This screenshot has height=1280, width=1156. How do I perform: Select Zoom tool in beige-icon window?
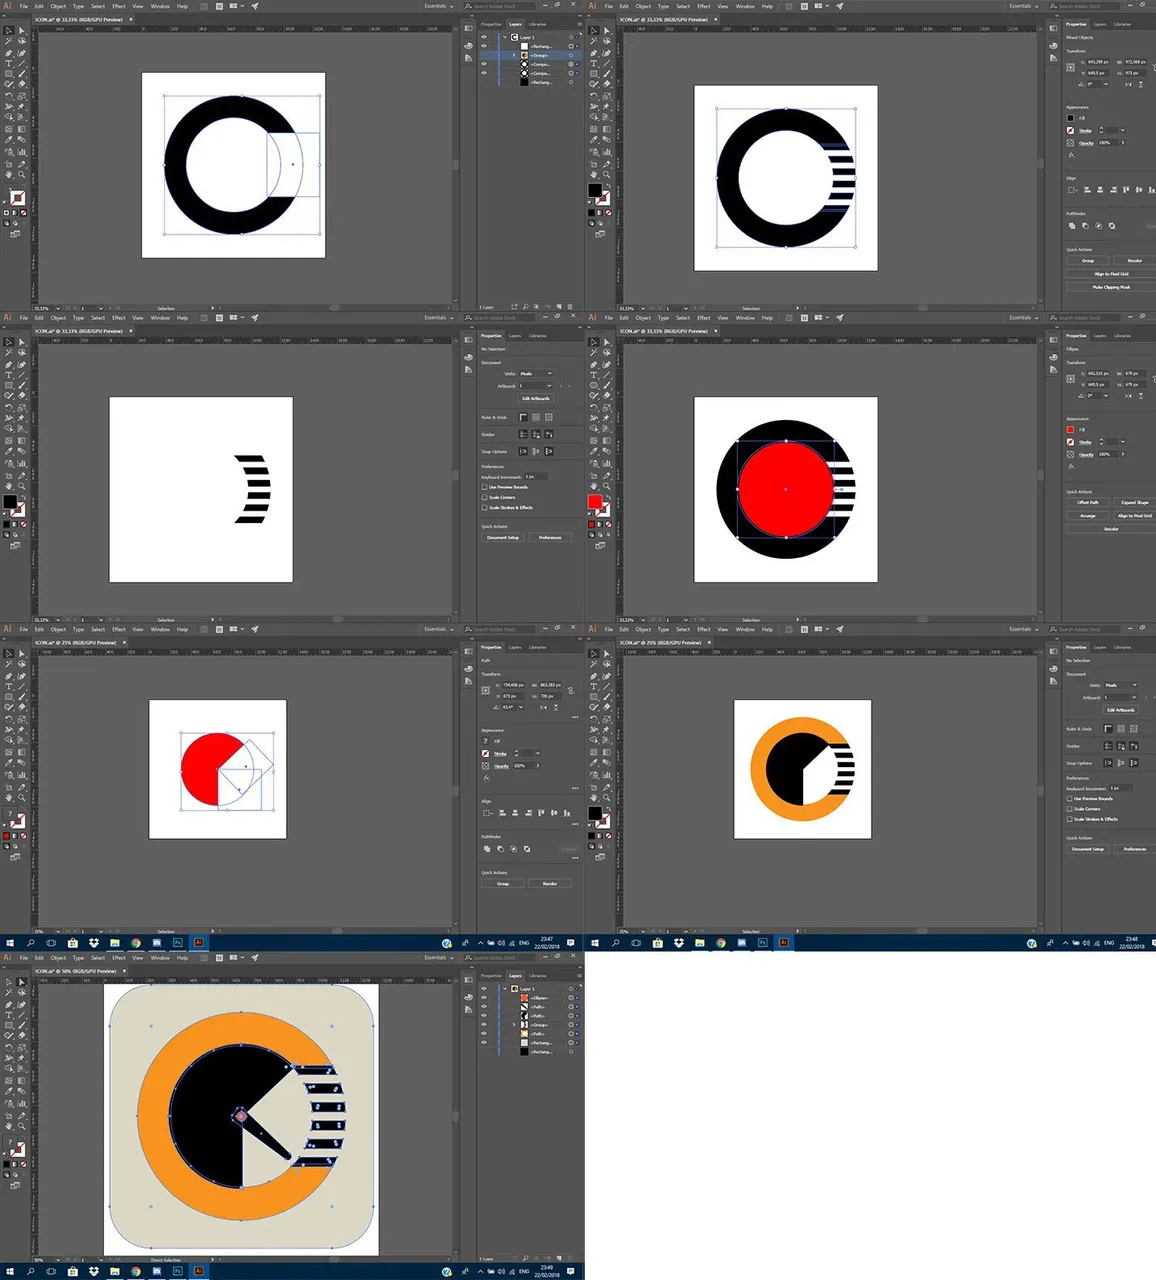point(21,1126)
